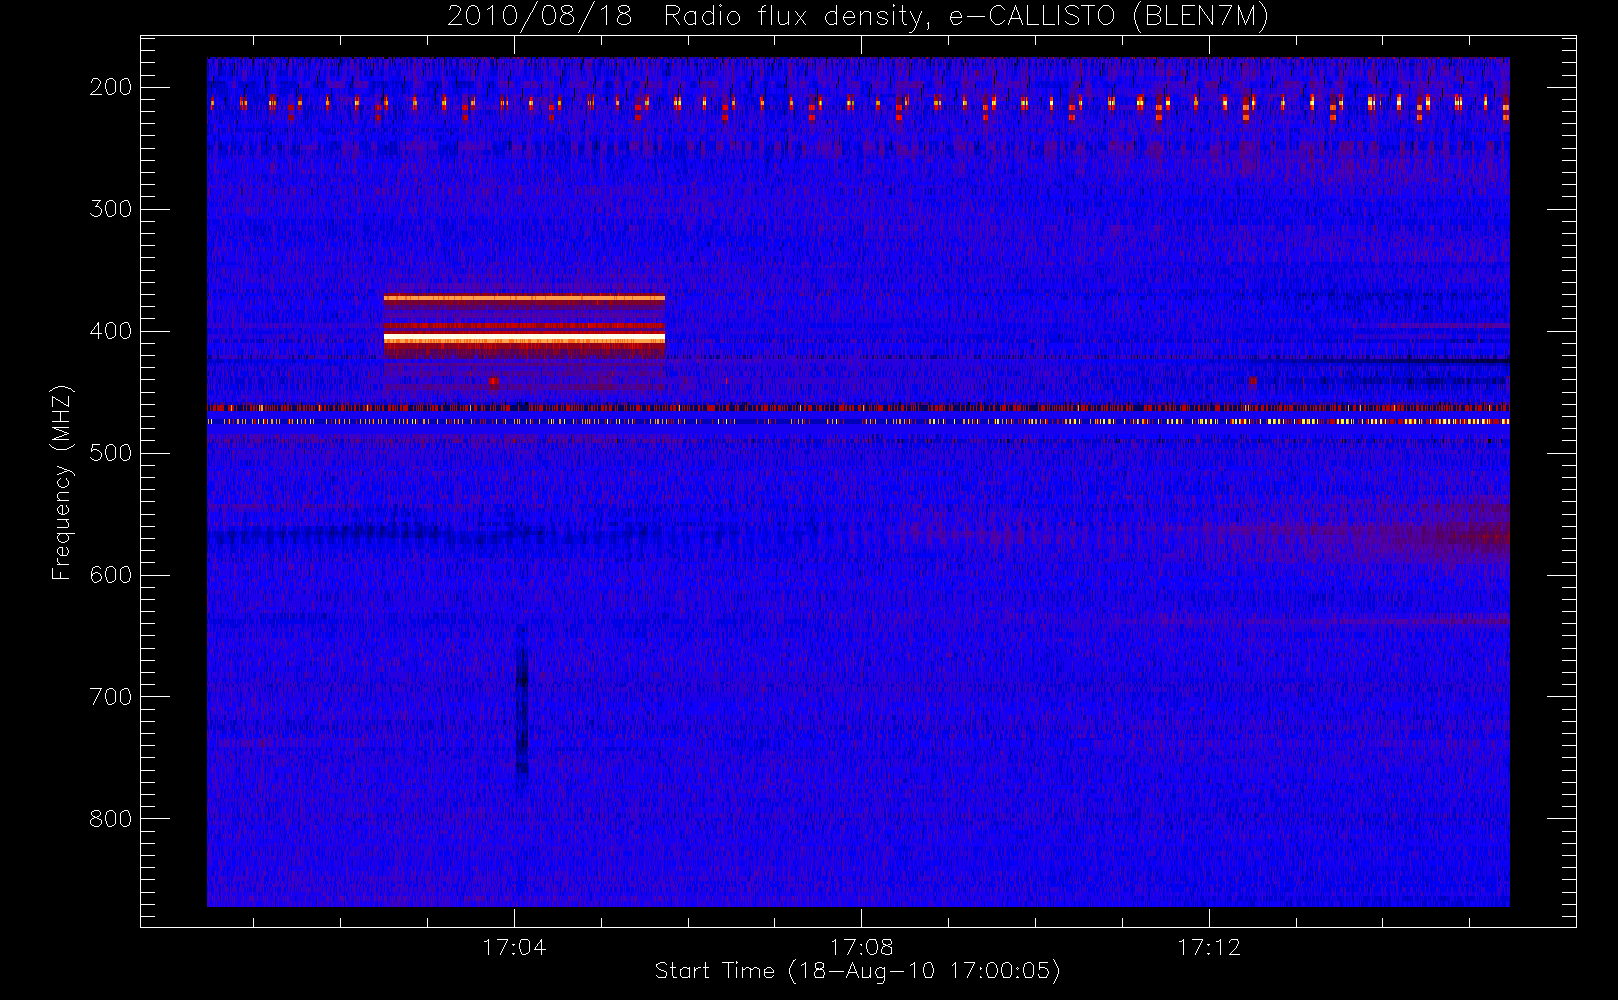Click the 800 frequency tick label
This screenshot has height=1000, width=1618.
111,819
